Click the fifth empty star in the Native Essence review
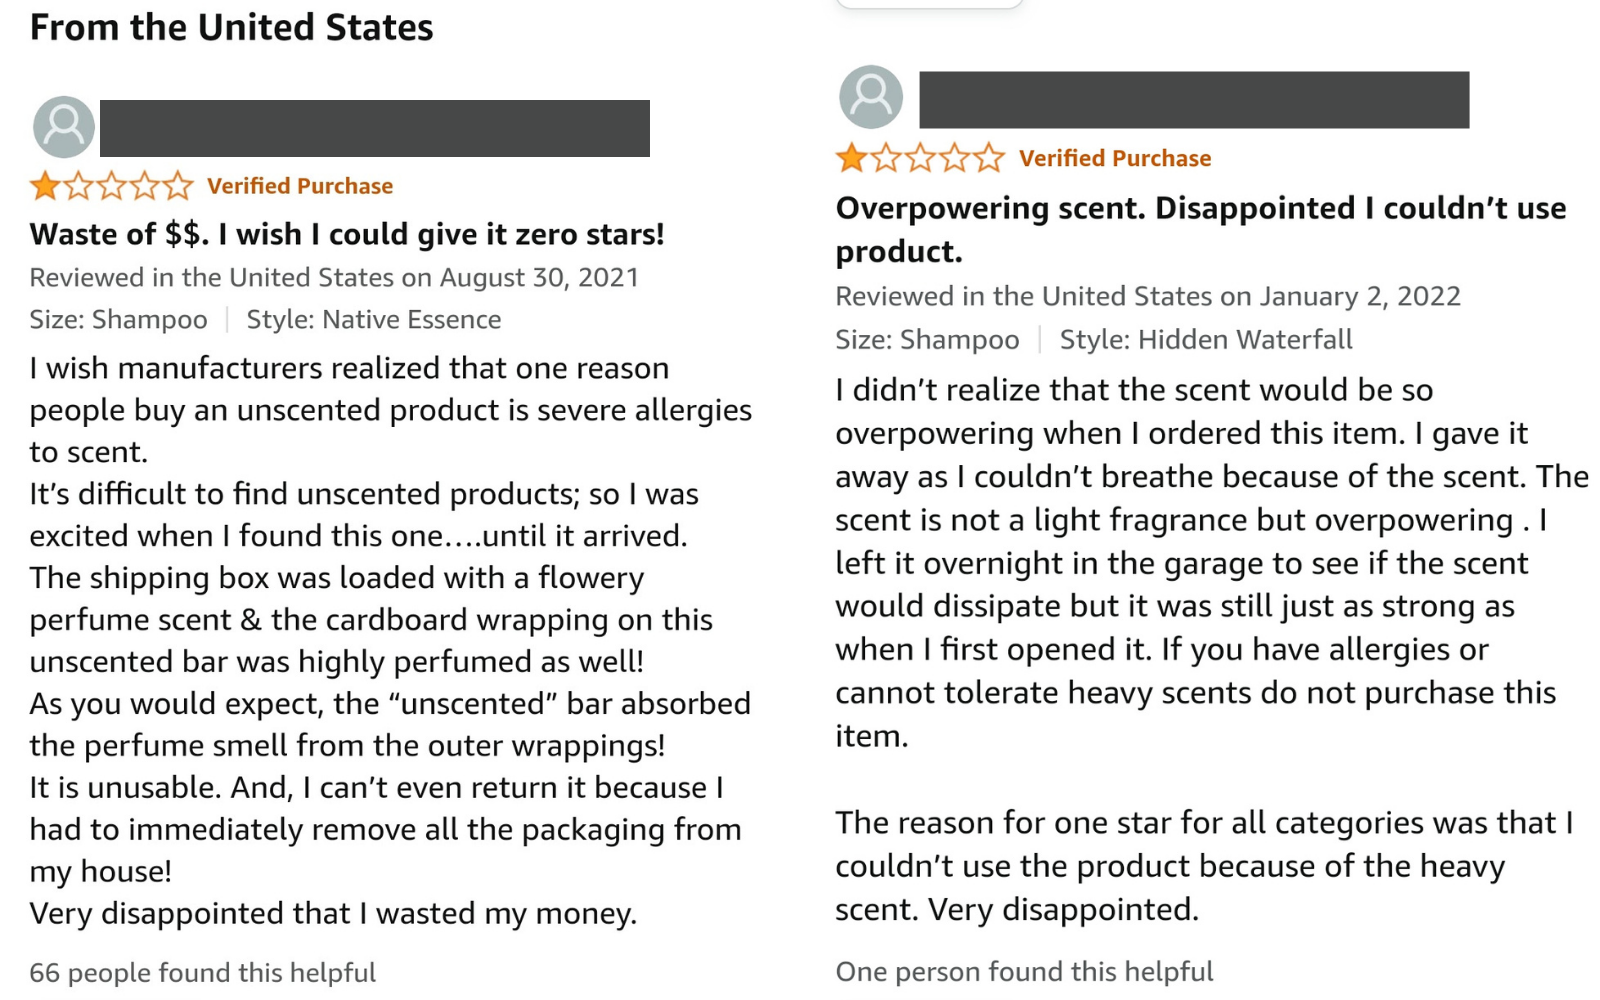 pos(178,185)
